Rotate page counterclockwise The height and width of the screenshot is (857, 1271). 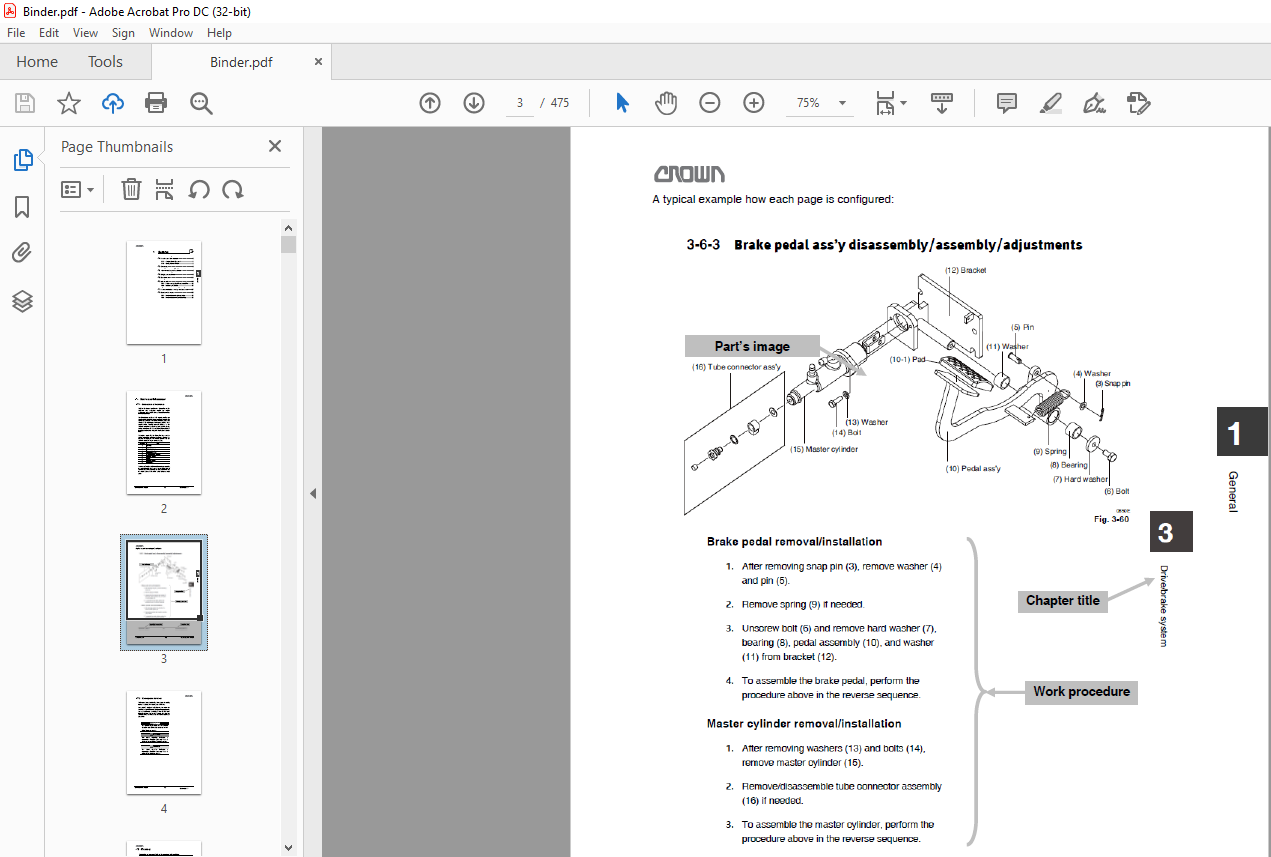click(x=199, y=189)
